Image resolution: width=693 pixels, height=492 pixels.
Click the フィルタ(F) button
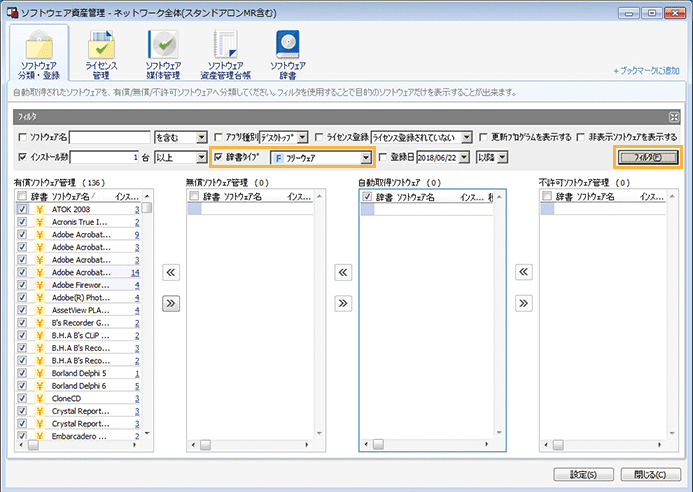[x=647, y=157]
